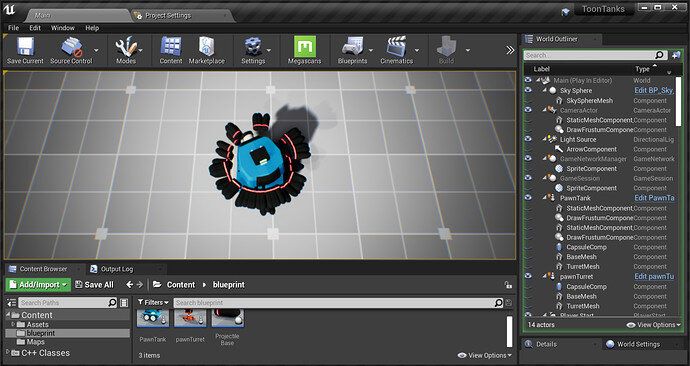Click the Edit PawnTank link
This screenshot has width=690, height=366.
click(x=654, y=198)
